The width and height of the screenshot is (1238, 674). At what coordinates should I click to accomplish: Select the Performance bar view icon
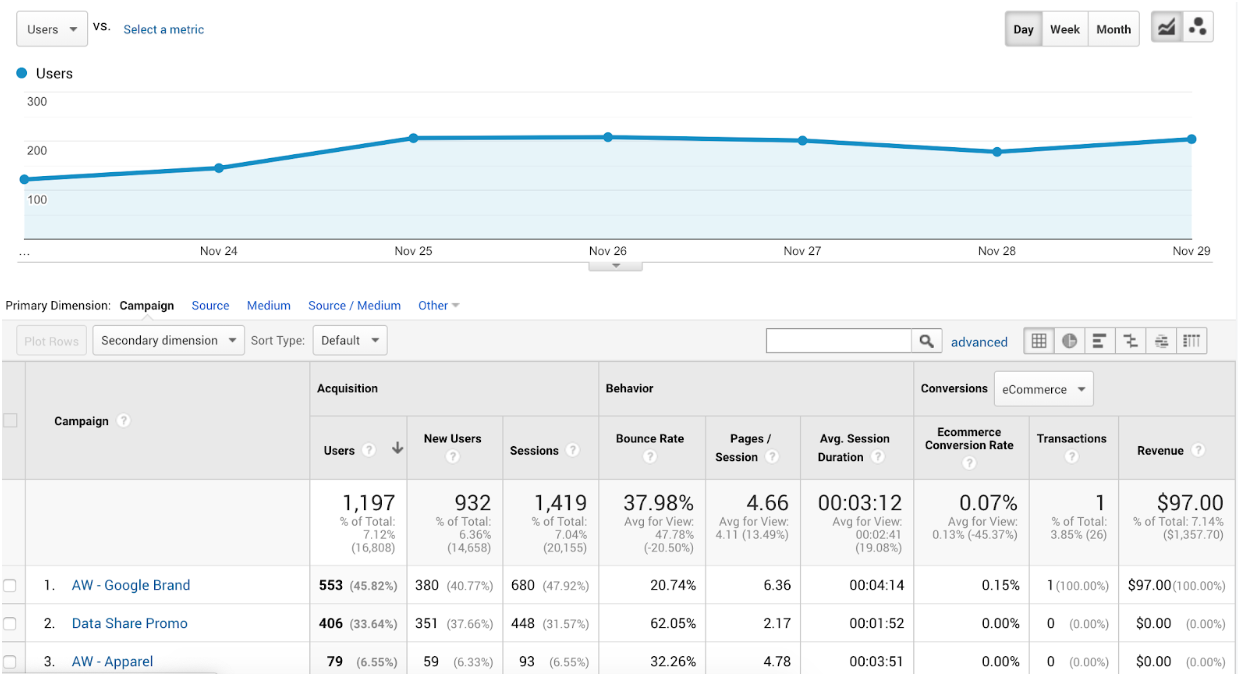click(1099, 341)
